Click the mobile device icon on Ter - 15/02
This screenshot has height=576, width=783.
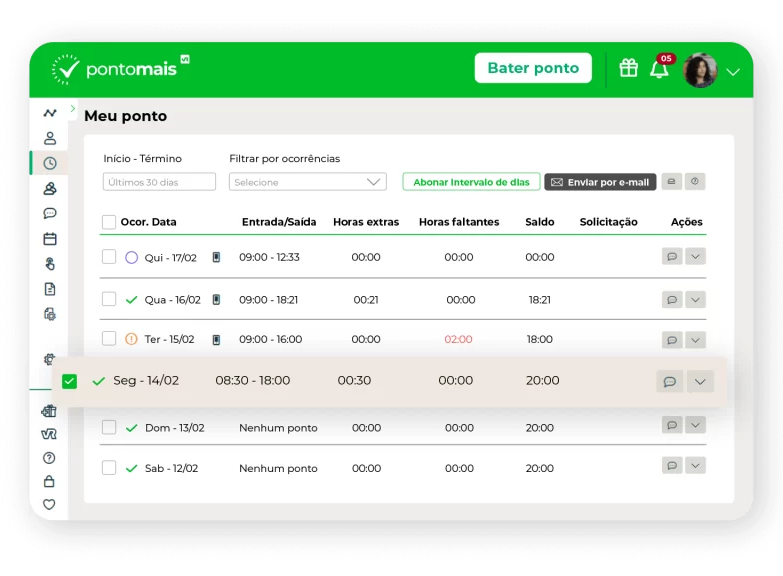[x=216, y=340]
